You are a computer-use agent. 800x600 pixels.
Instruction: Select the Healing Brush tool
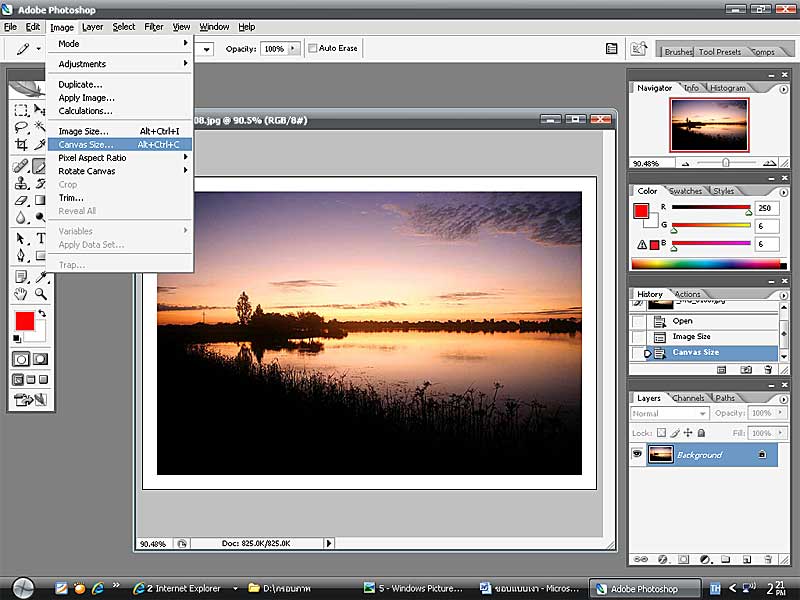point(21,166)
